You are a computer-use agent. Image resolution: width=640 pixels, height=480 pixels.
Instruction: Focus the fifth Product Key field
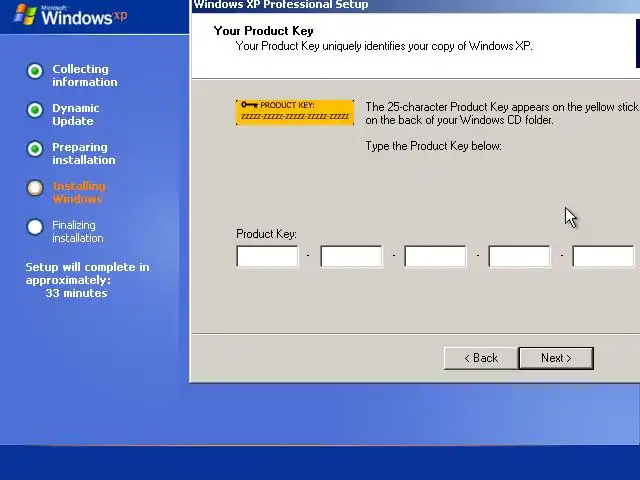point(603,256)
